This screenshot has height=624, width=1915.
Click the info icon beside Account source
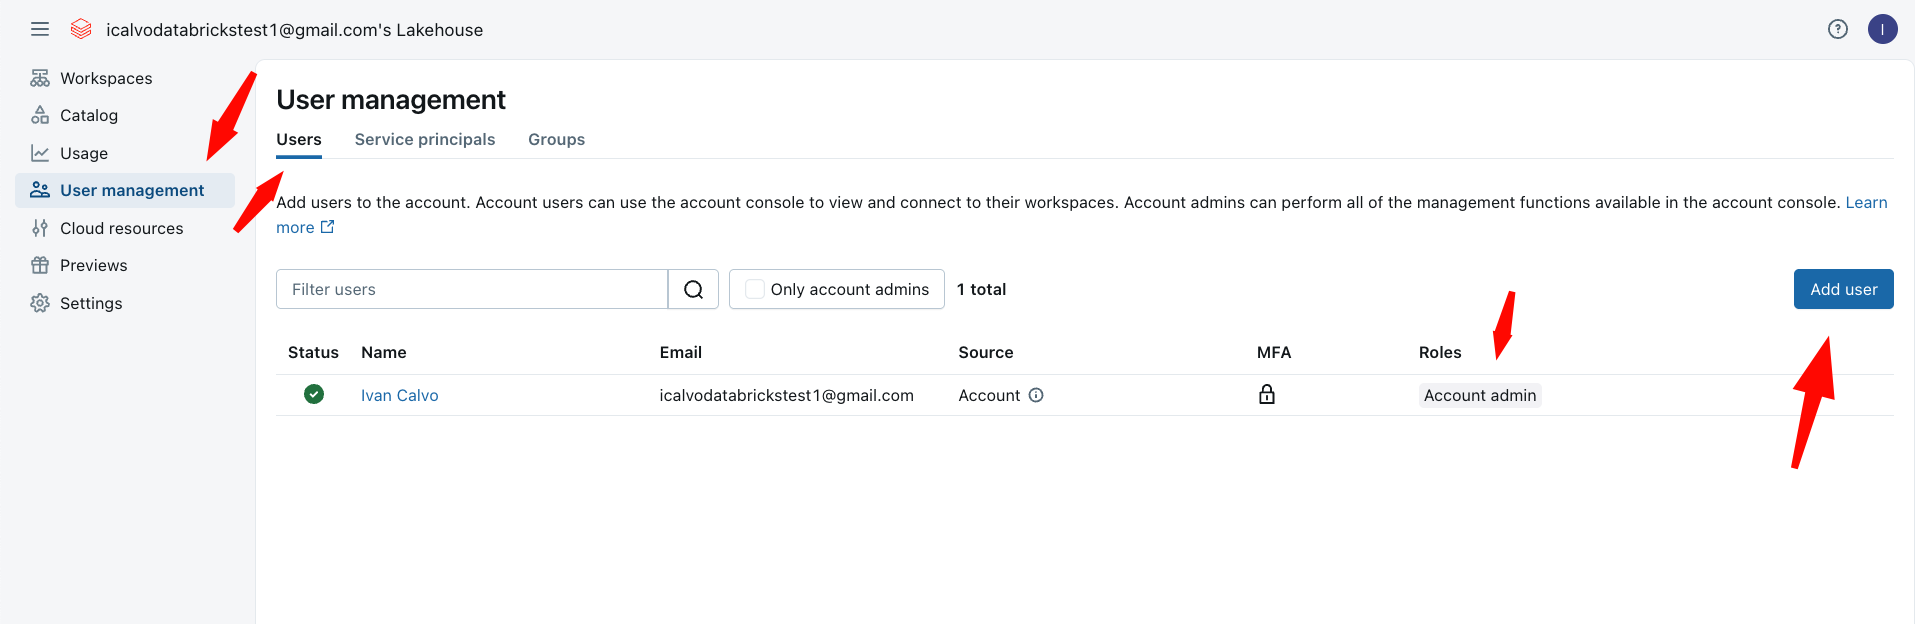click(1036, 395)
